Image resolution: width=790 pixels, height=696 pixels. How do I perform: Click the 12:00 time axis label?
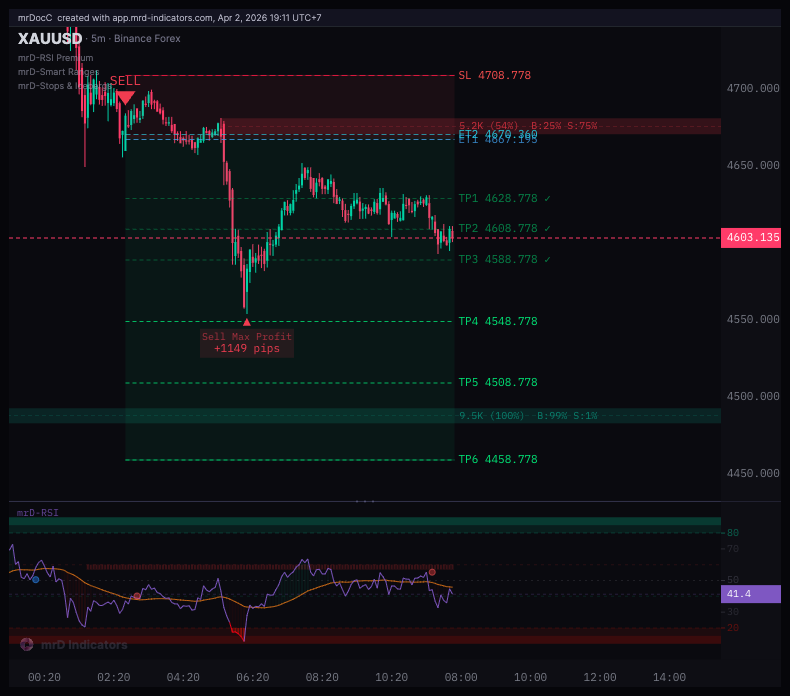600,678
